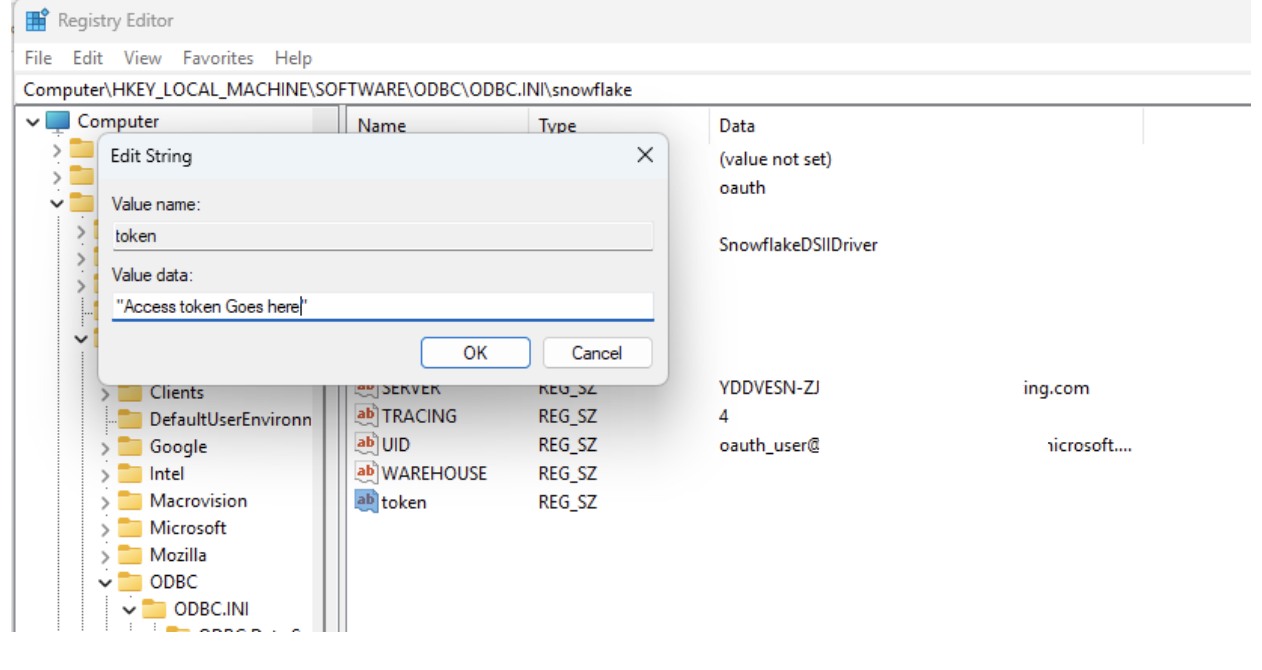Click REG_SZ type of WAREHOUSE row

click(x=567, y=473)
